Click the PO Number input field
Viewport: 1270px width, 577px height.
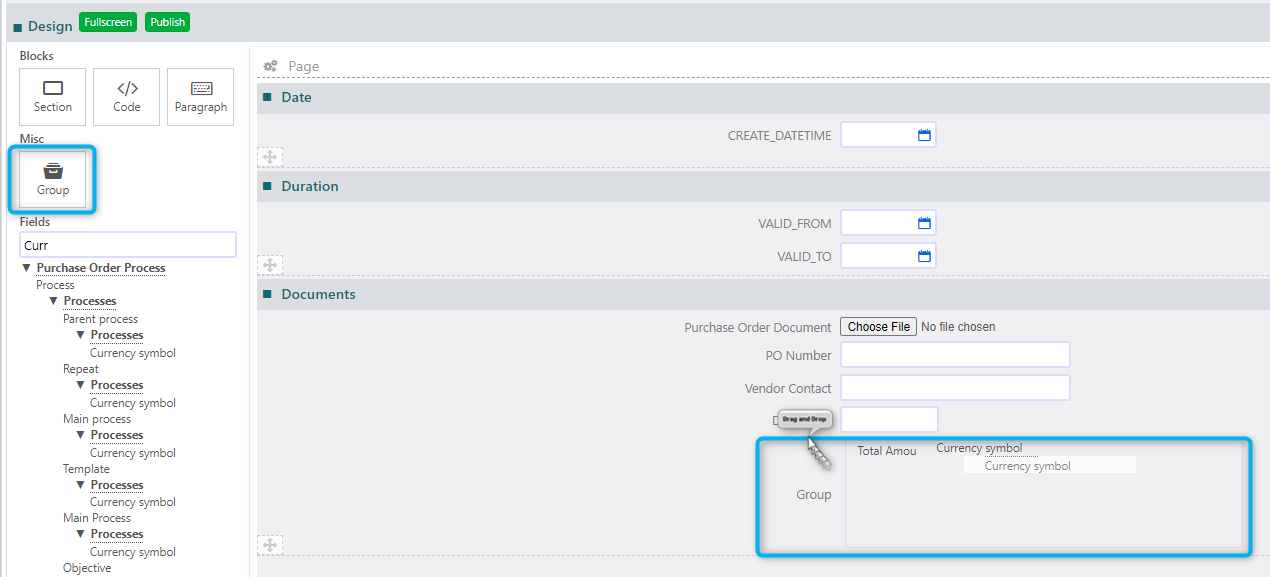[956, 355]
